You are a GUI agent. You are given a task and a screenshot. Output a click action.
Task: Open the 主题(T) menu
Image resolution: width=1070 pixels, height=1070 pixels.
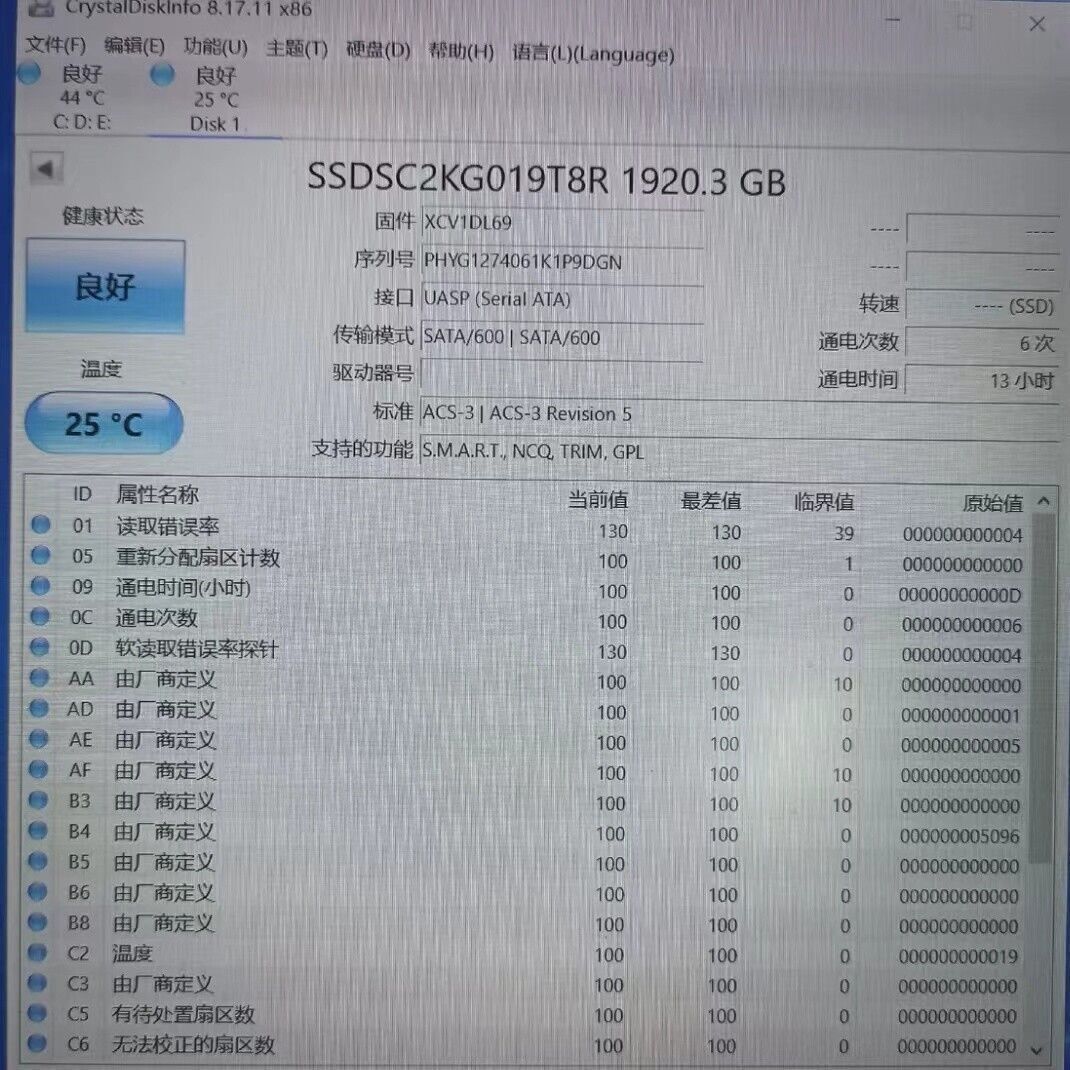coord(297,48)
